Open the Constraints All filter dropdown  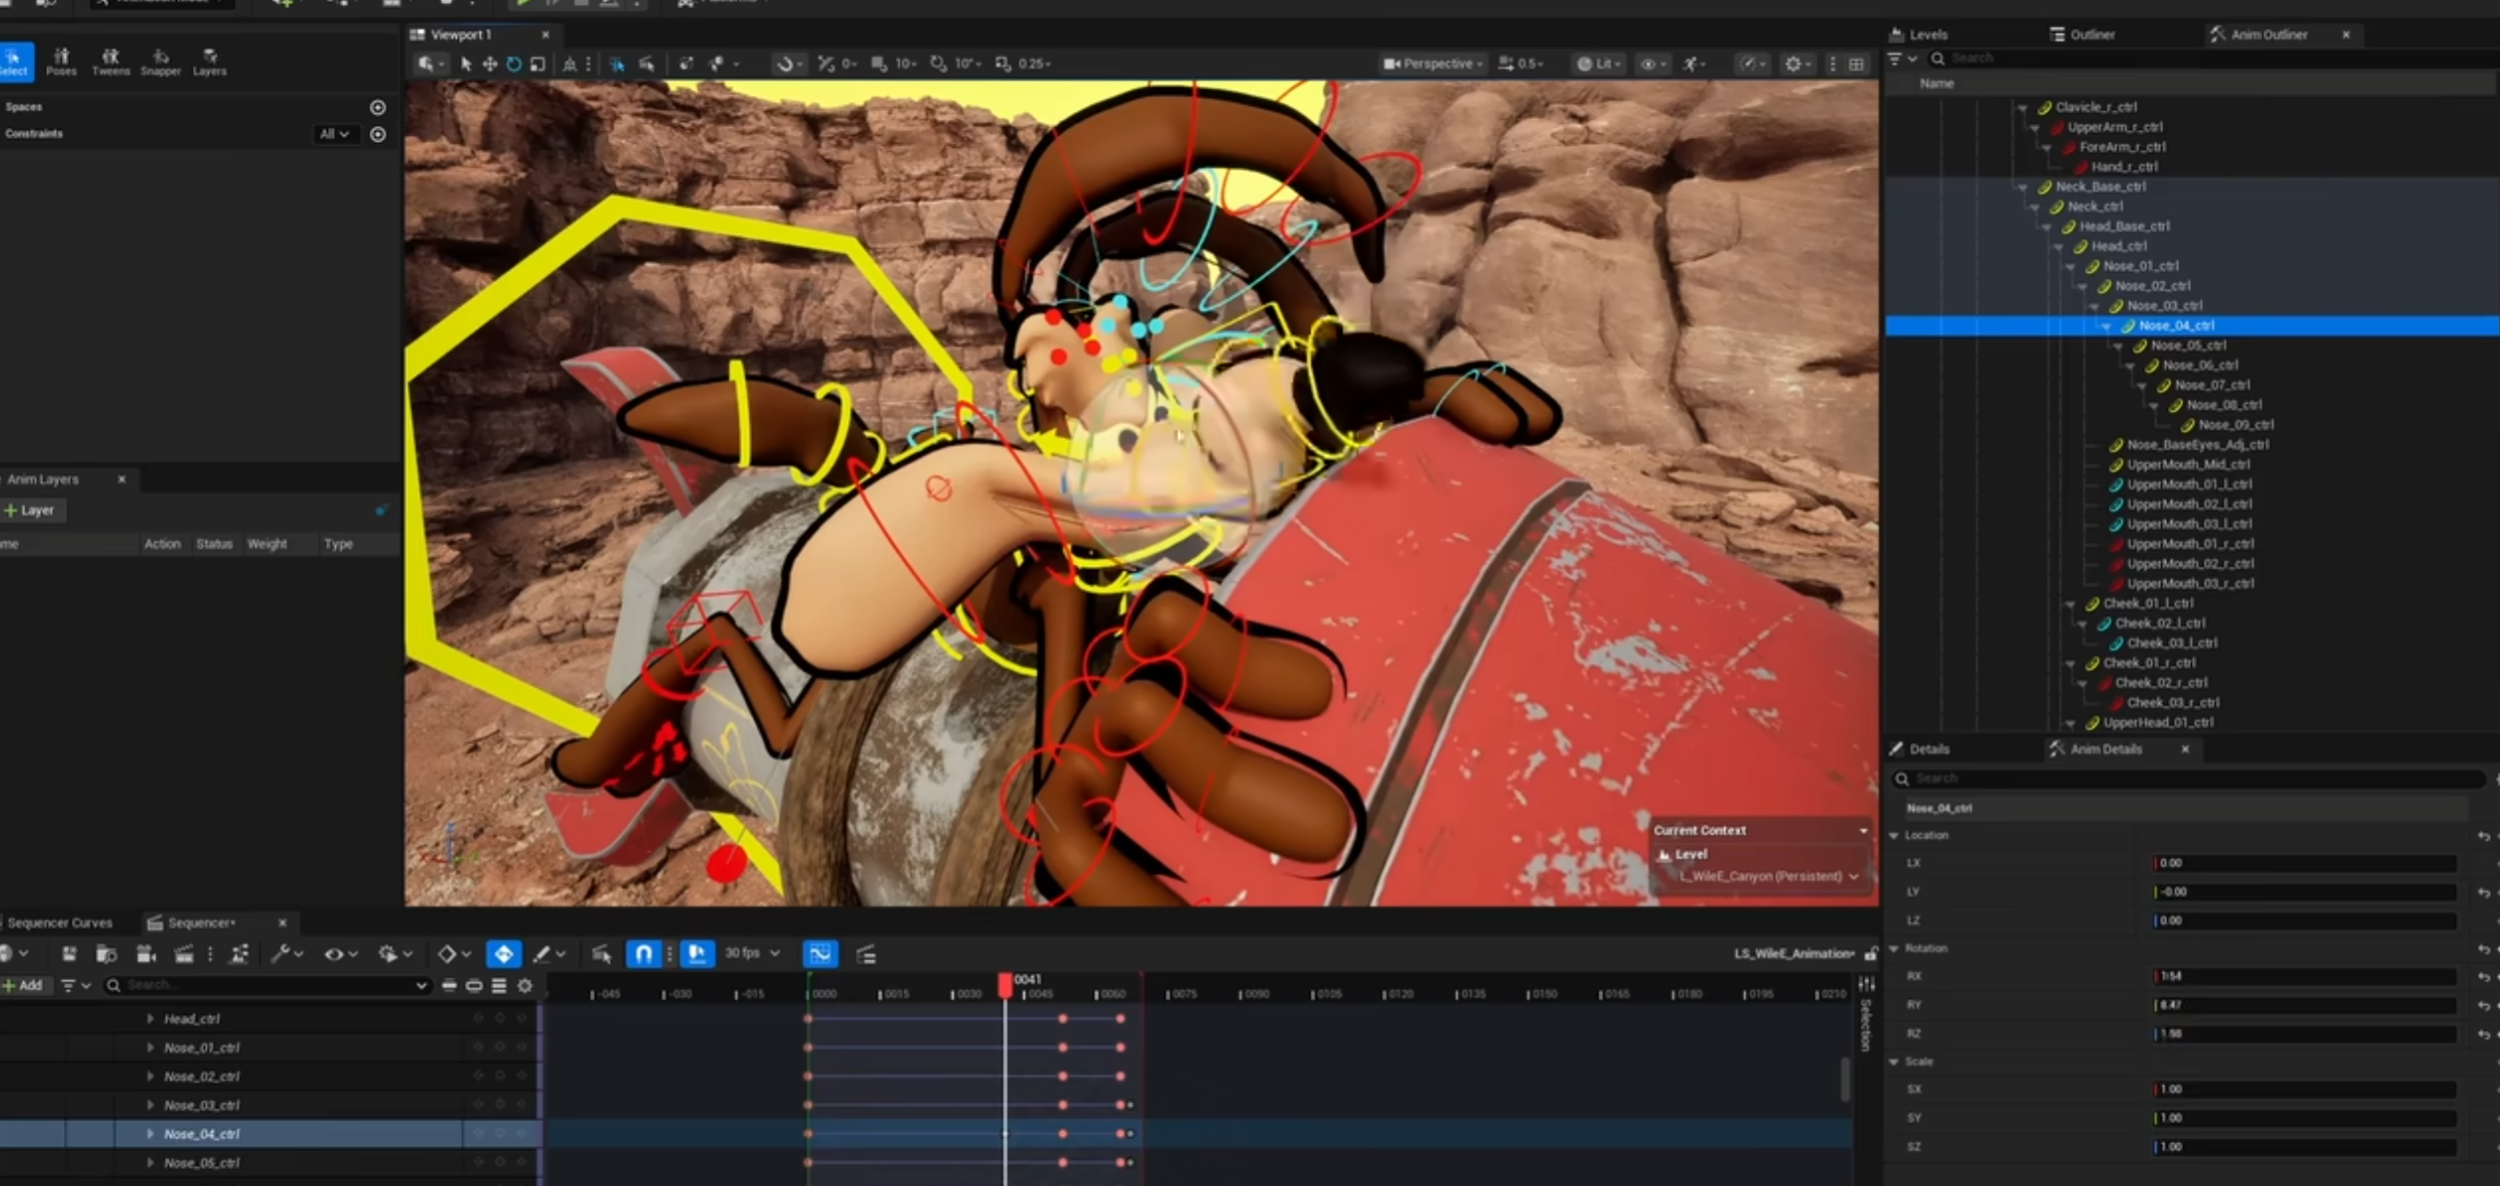pyautogui.click(x=335, y=134)
